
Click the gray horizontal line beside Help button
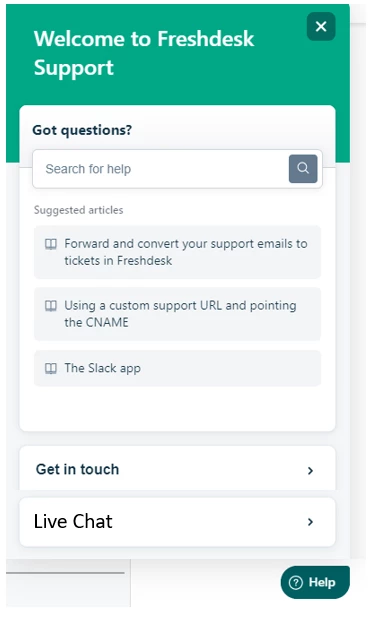point(65,573)
